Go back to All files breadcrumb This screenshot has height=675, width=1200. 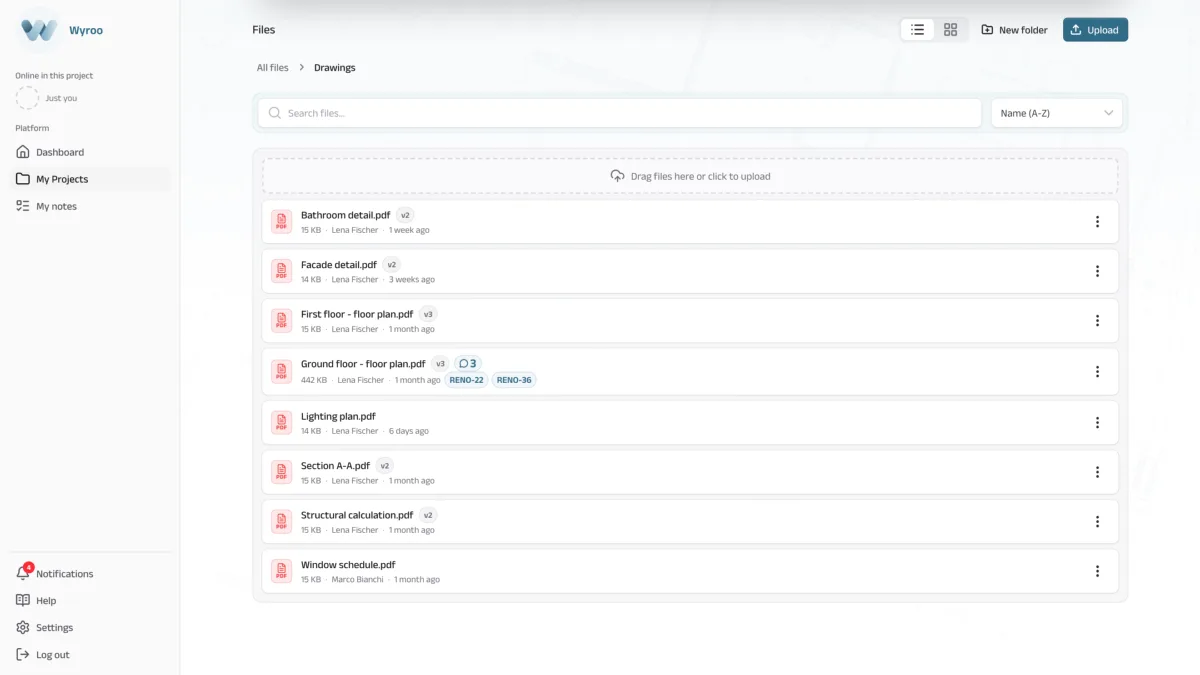tap(272, 68)
